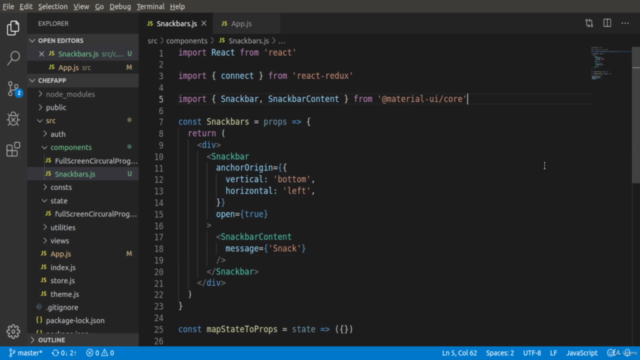This screenshot has width=640, height=360.
Task: Click Open Changes icon in editor toolbar
Action: point(589,23)
